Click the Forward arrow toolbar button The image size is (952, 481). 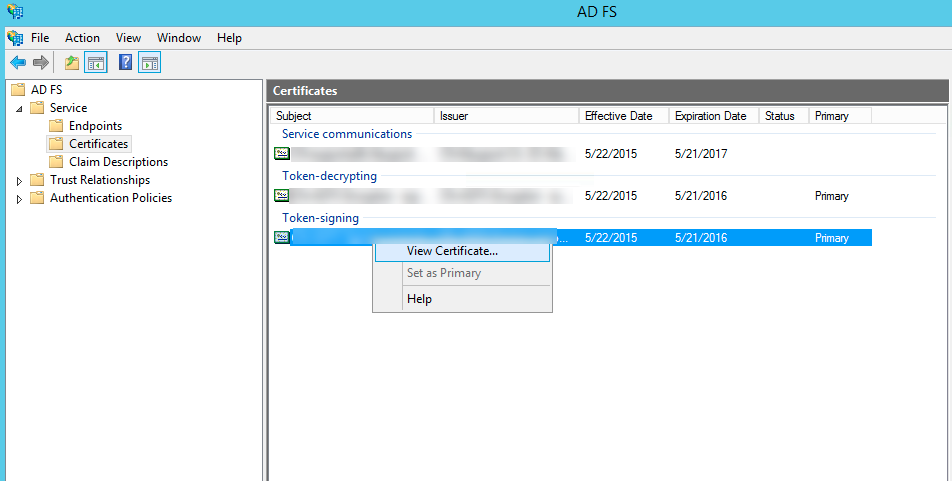41,63
